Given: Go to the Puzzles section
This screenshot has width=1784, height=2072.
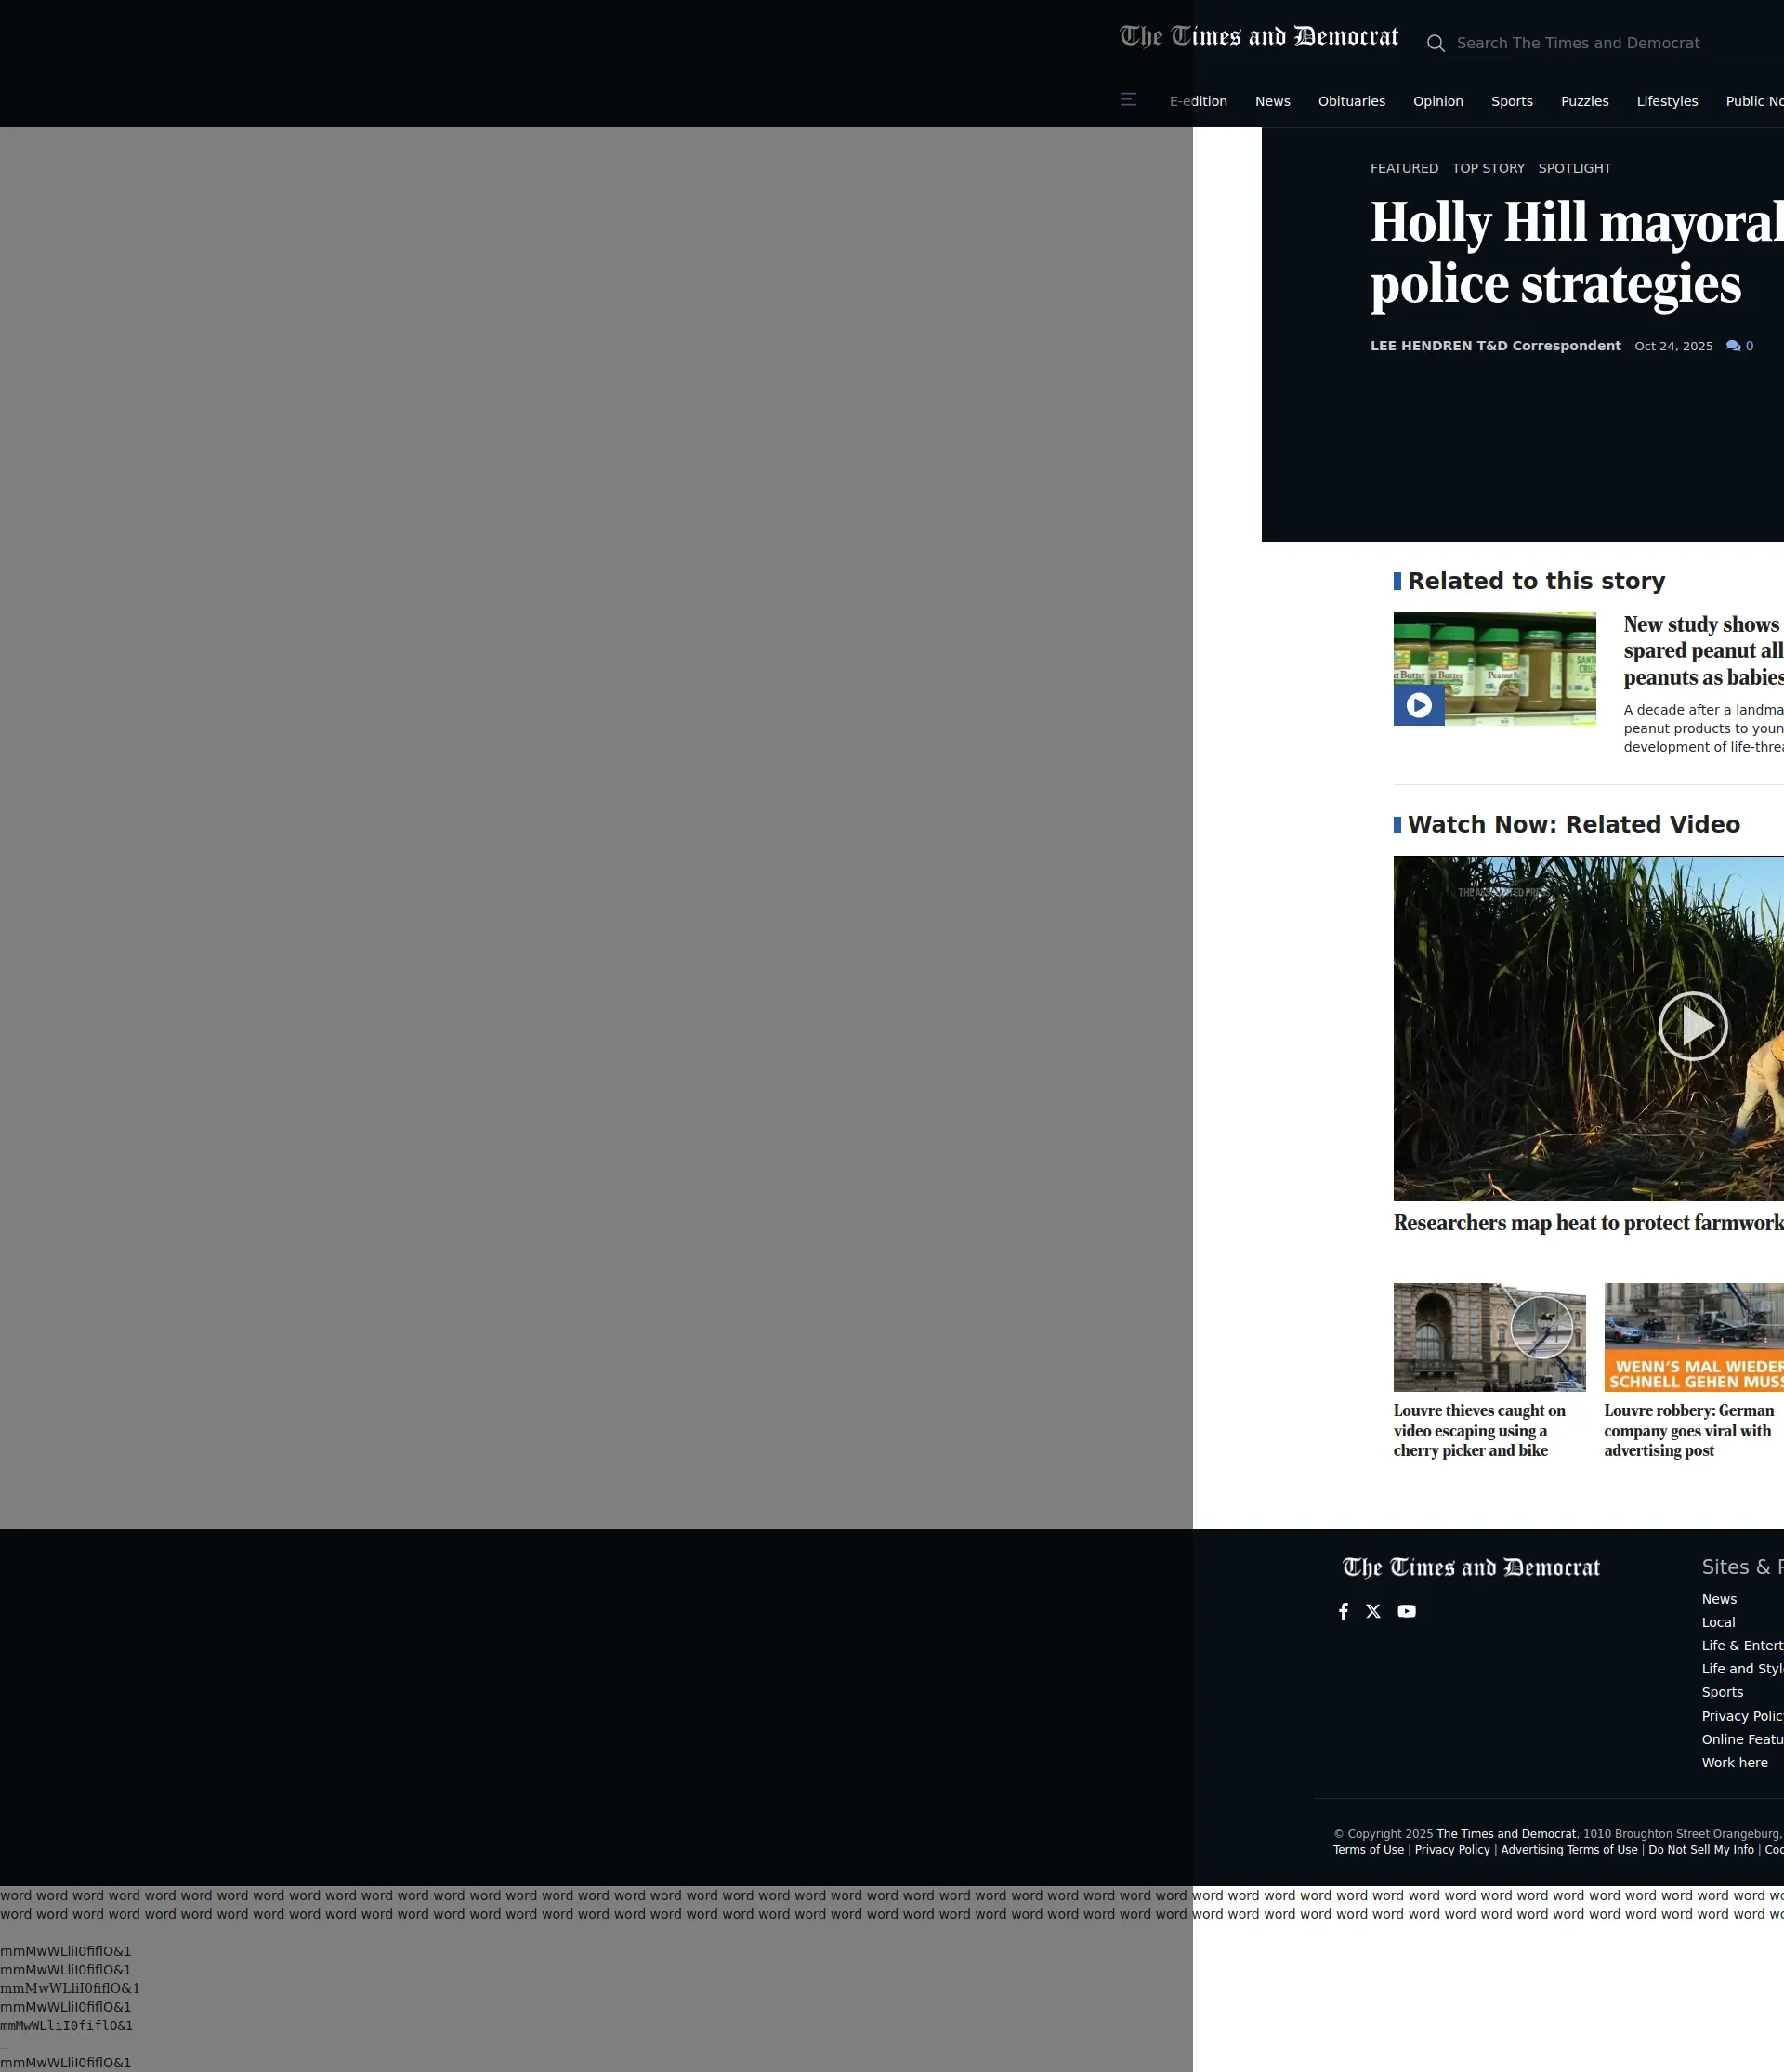Looking at the screenshot, I should click(x=1584, y=101).
